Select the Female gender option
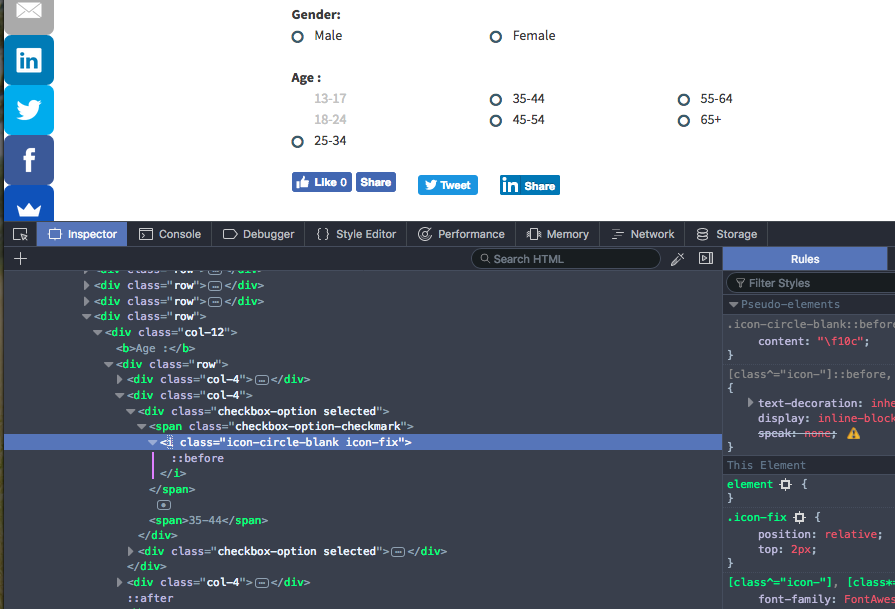 coord(496,37)
